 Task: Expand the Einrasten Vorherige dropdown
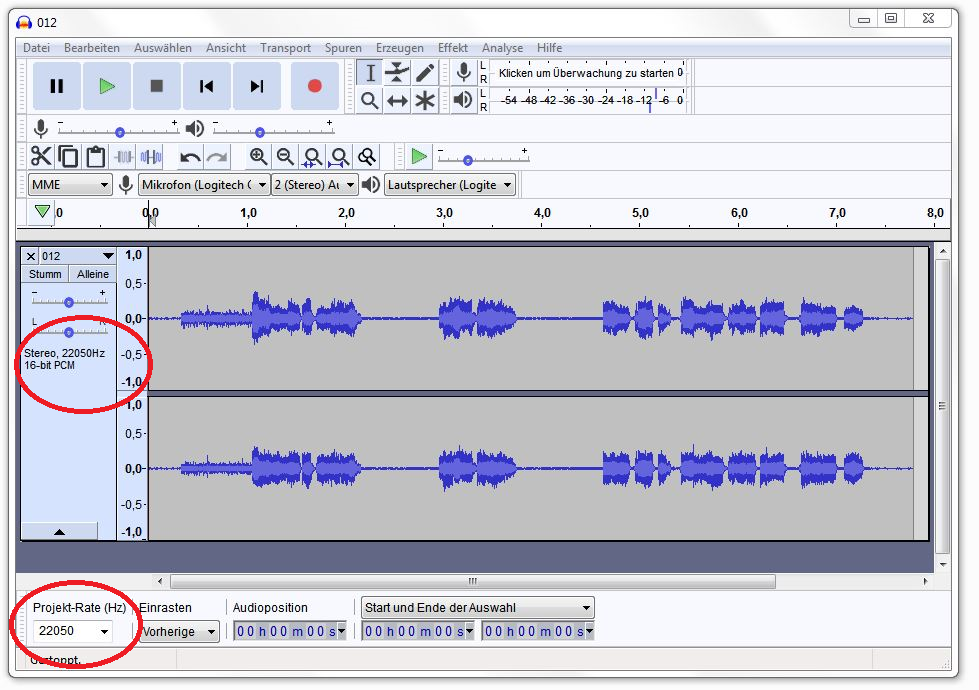[x=180, y=631]
